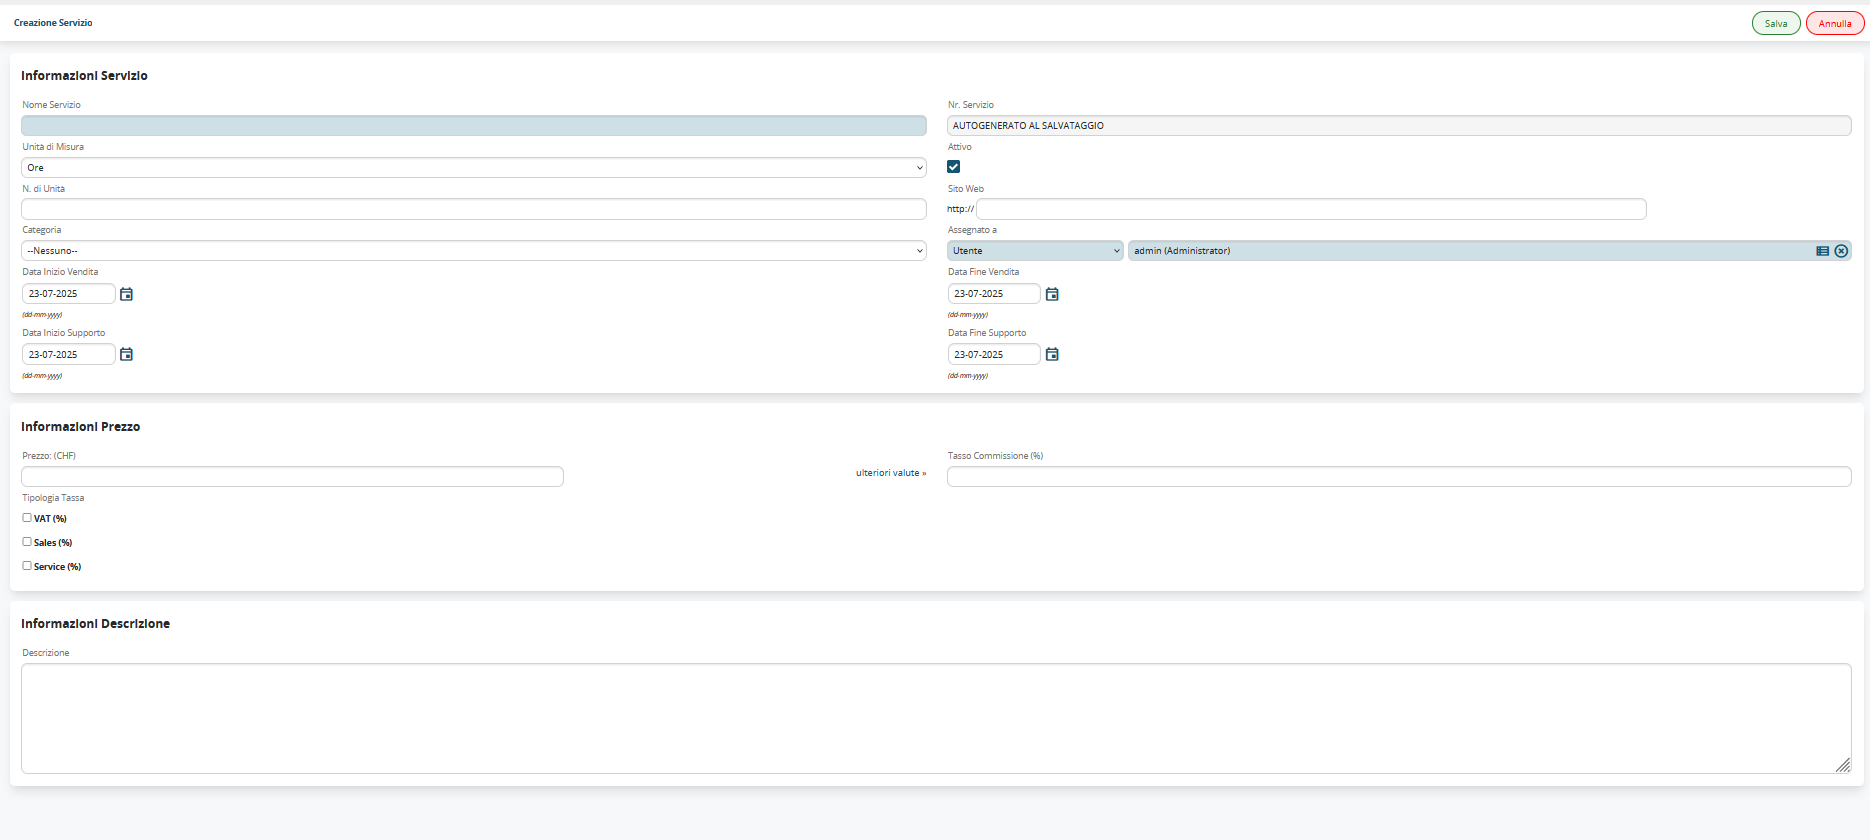
Task: Focus the Nome Servizio input field
Action: click(473, 126)
